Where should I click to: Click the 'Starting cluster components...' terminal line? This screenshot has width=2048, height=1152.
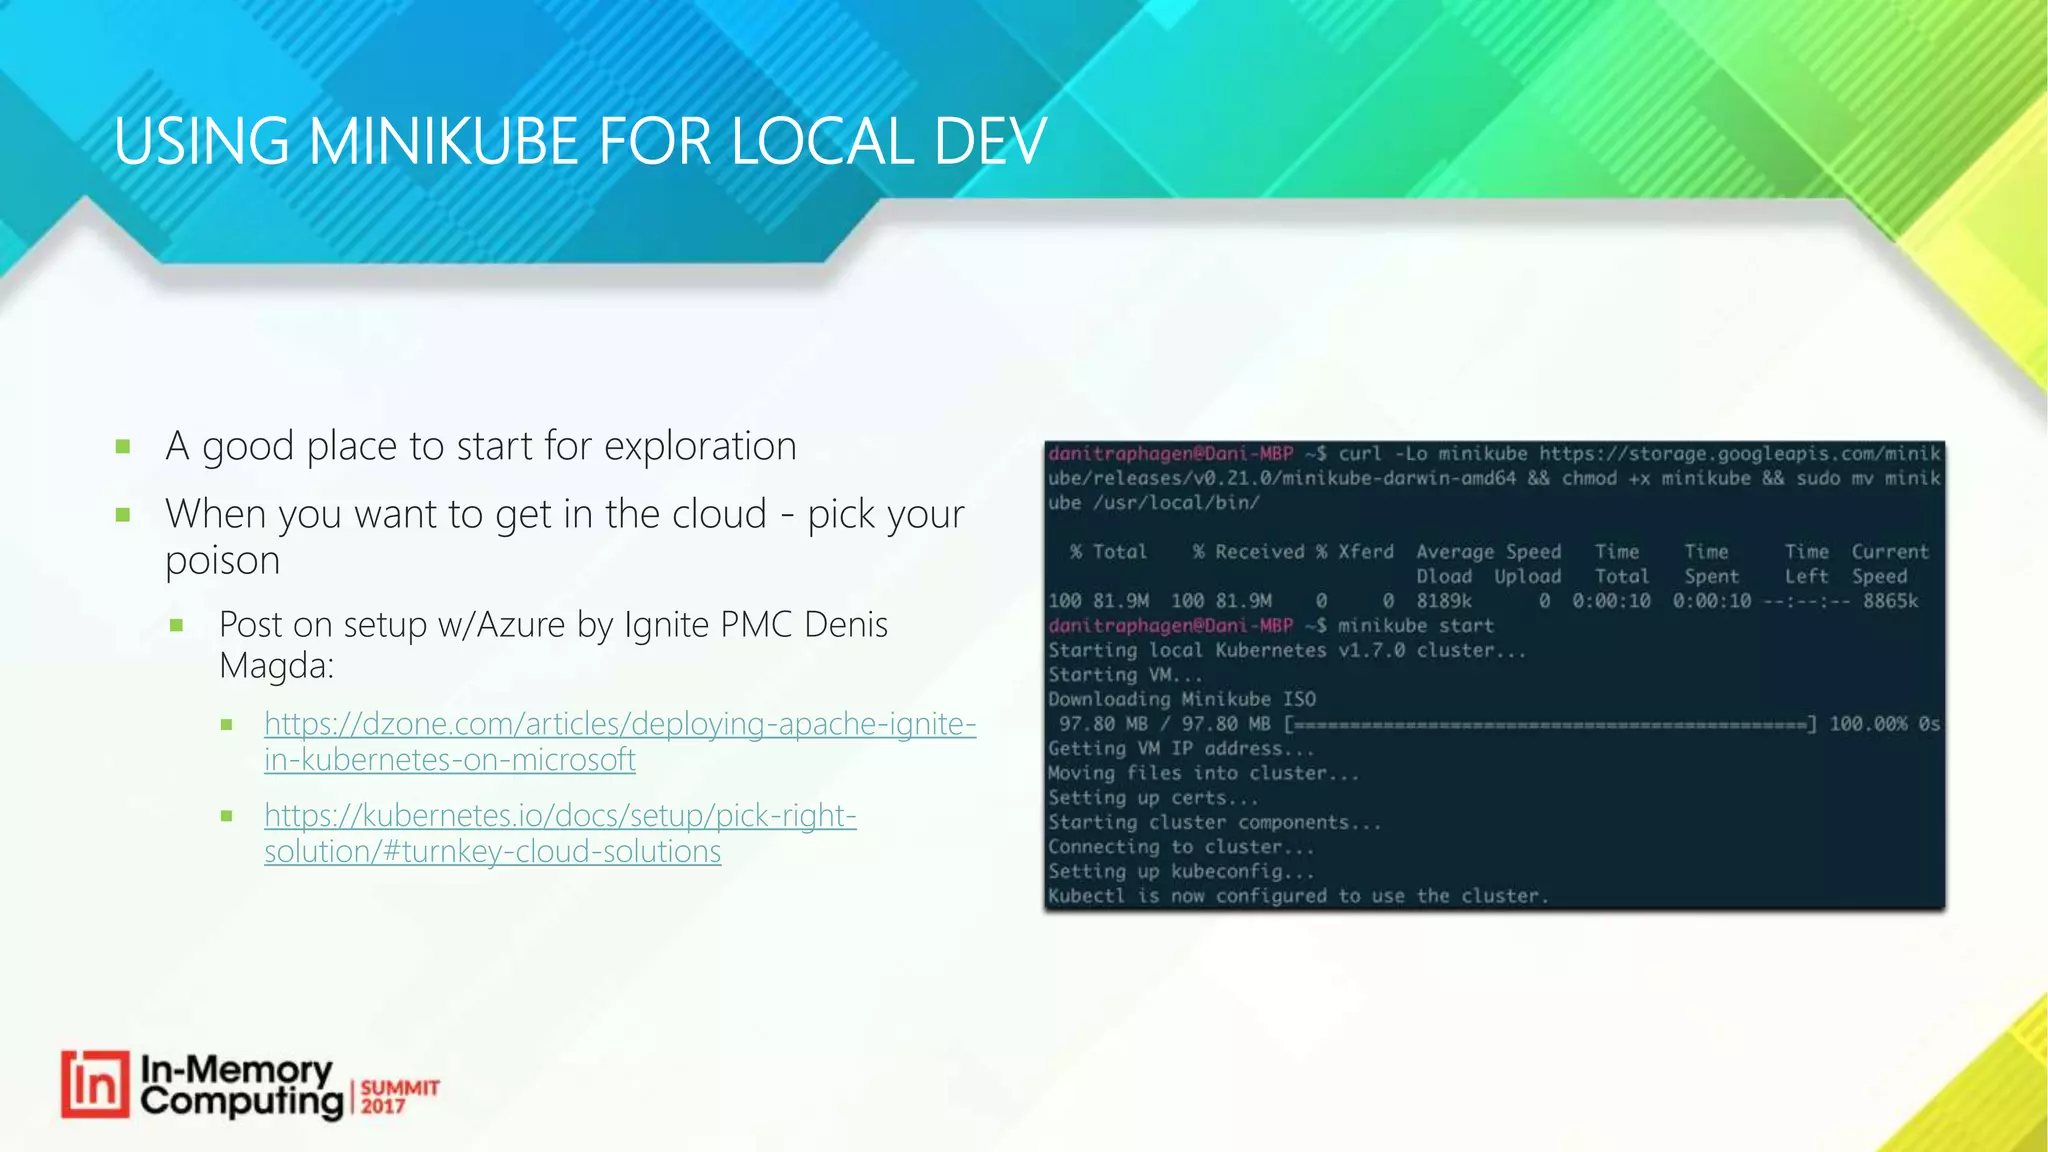[x=1214, y=823]
